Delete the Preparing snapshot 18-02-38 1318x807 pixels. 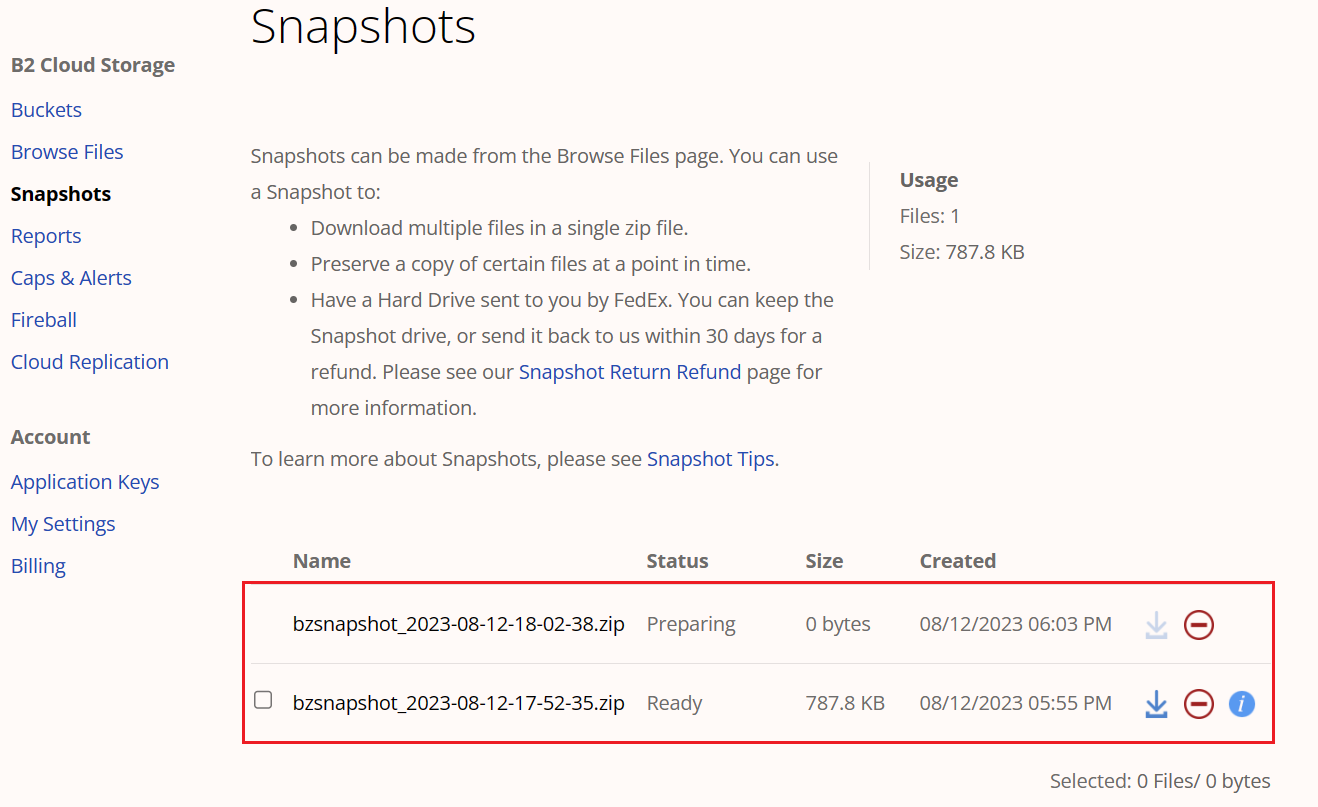(1198, 625)
